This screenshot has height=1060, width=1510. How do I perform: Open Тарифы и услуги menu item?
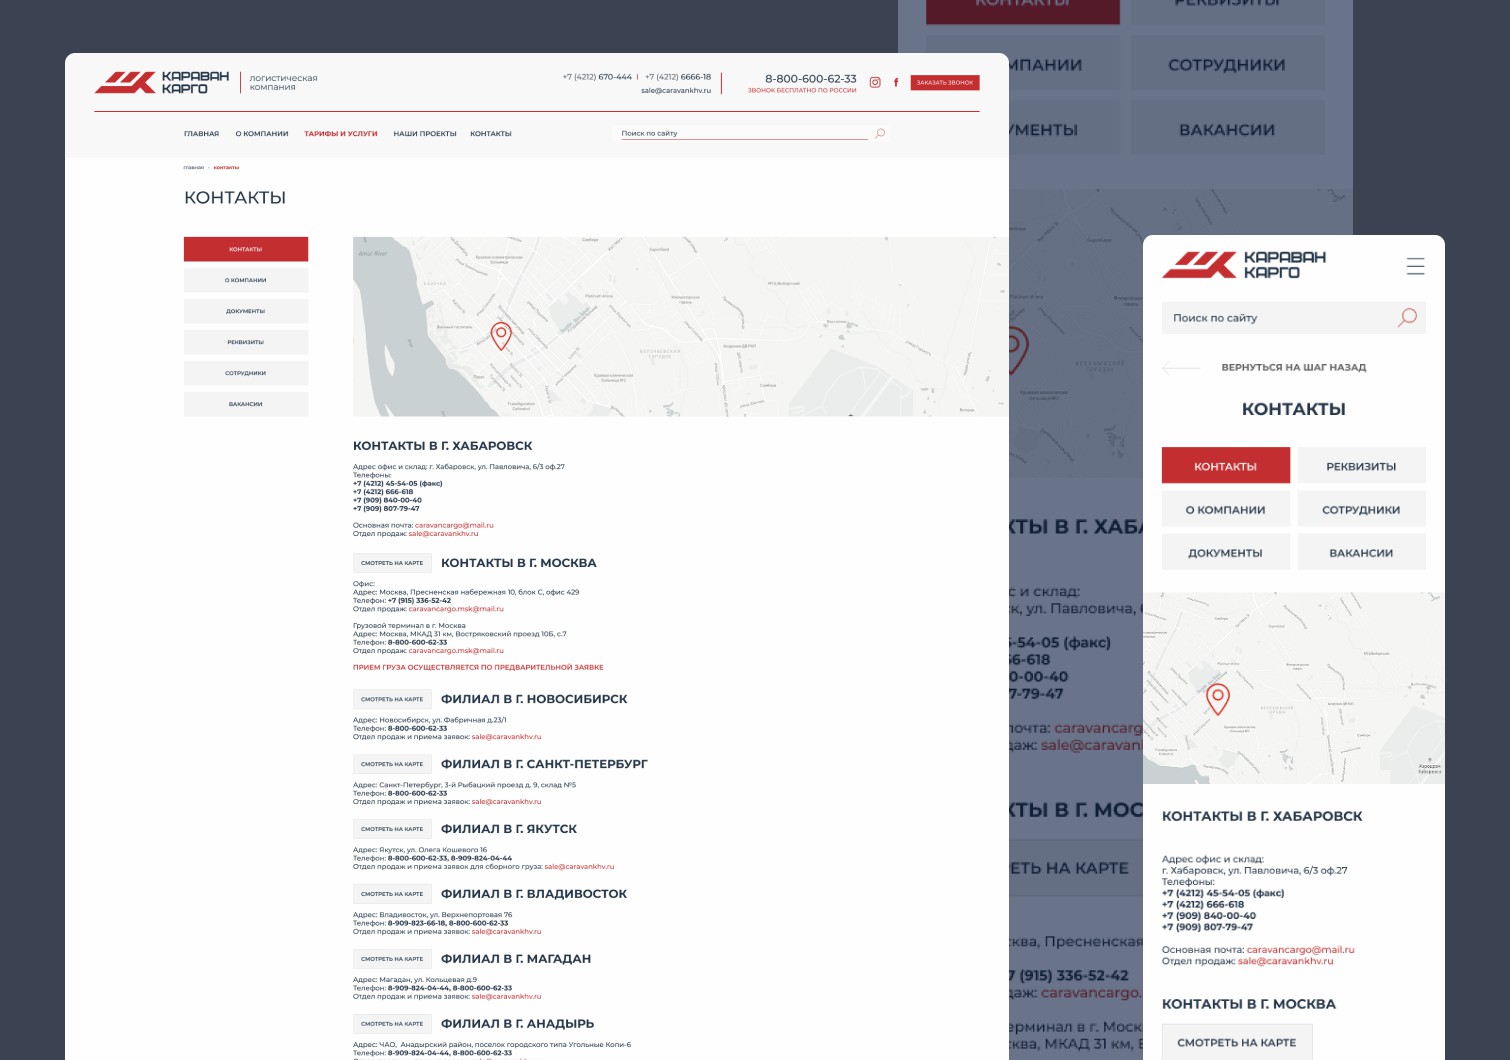coord(341,134)
